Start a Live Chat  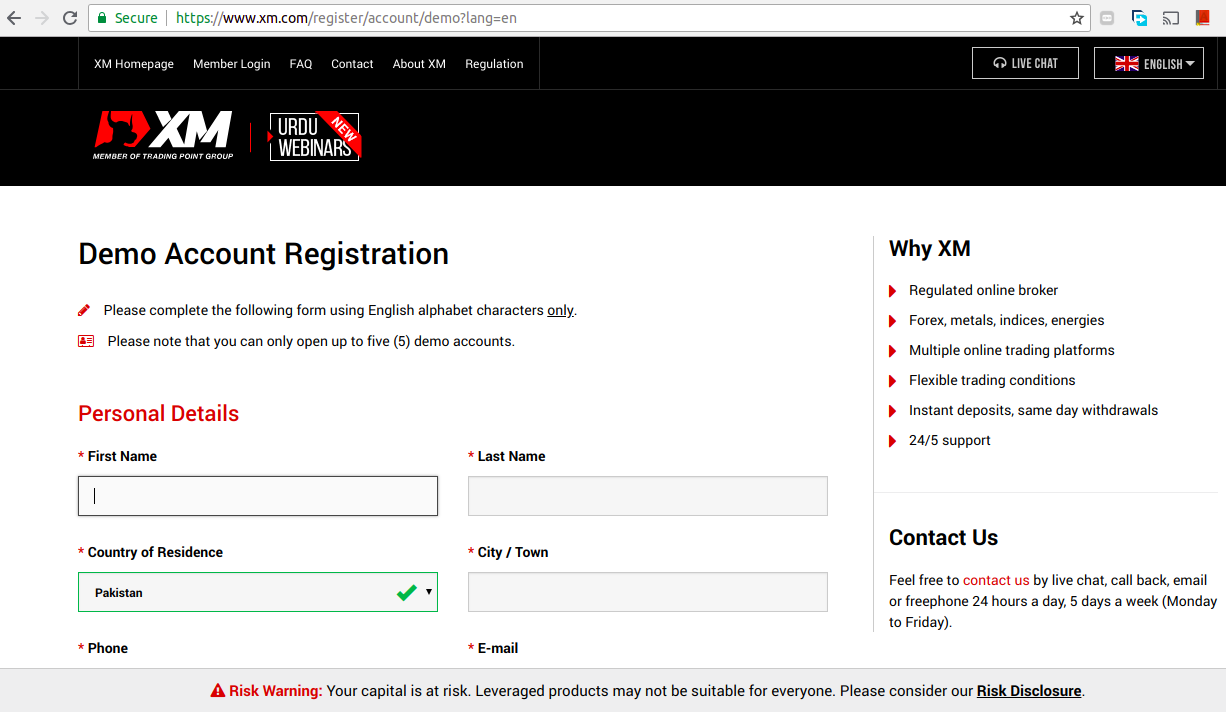pyautogui.click(x=1026, y=63)
